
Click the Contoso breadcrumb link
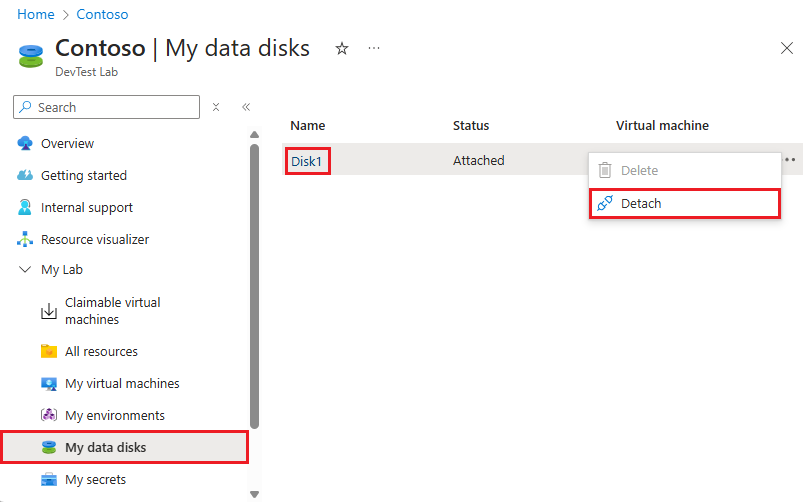tap(102, 15)
